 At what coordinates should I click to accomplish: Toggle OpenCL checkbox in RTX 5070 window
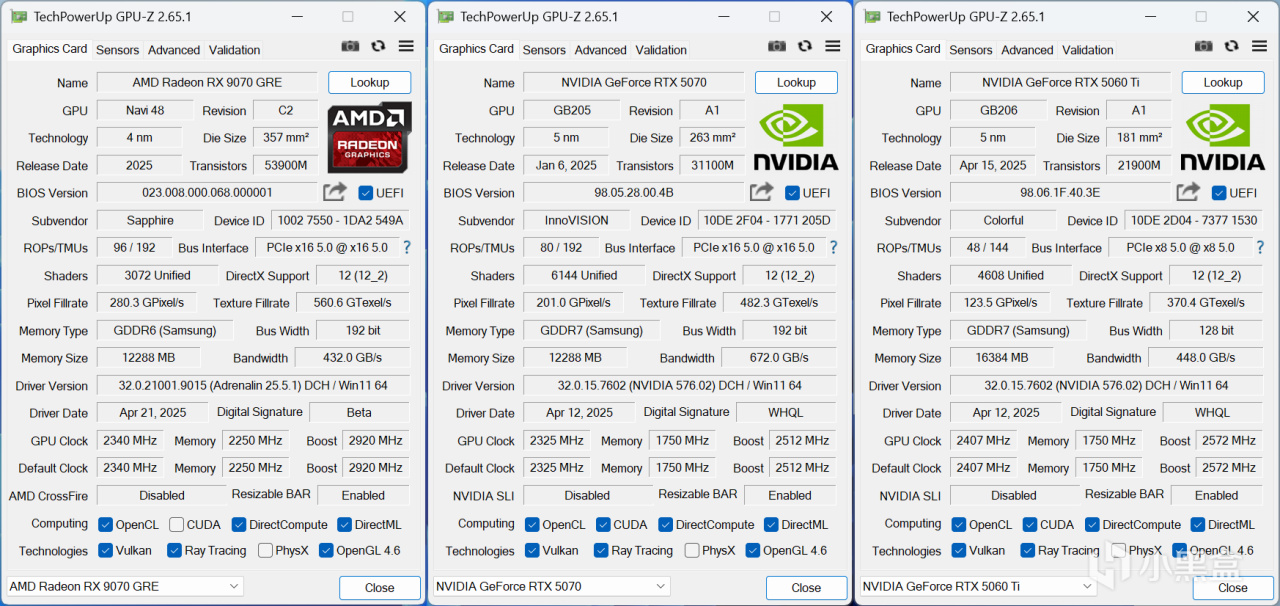coord(532,524)
